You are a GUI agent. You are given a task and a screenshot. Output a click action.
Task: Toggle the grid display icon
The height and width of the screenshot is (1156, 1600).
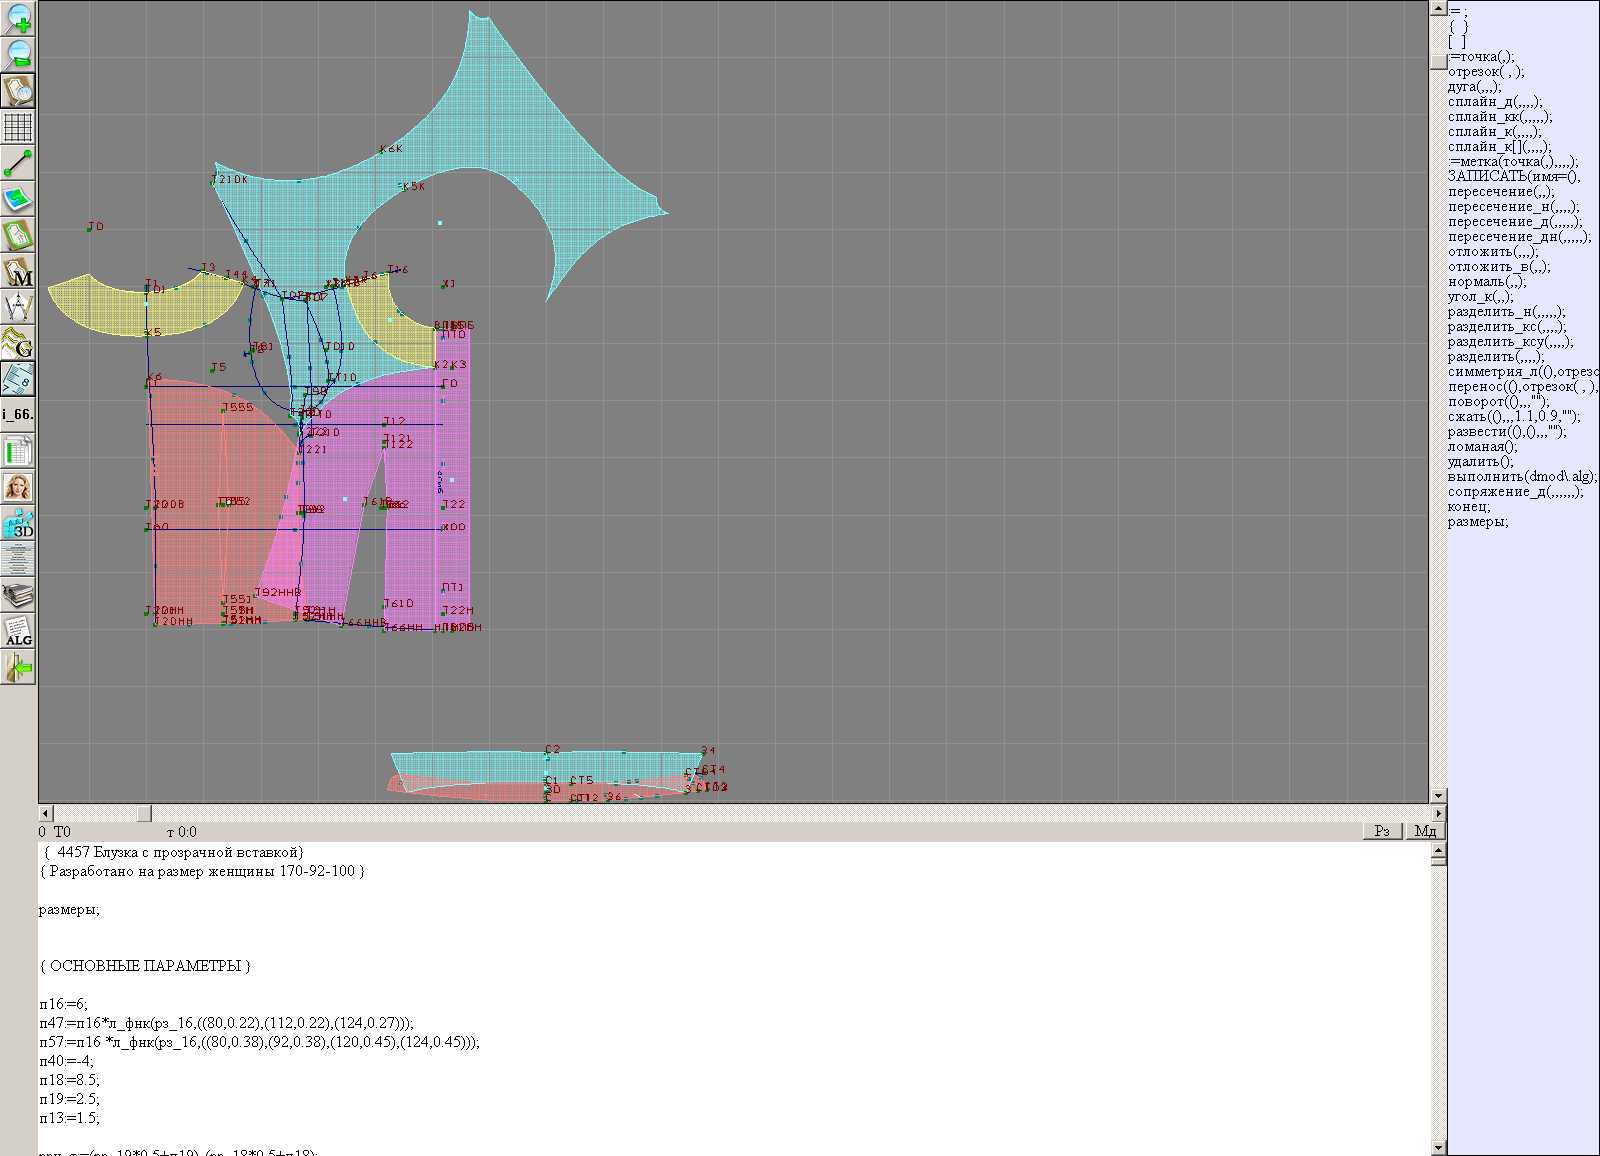[x=18, y=127]
